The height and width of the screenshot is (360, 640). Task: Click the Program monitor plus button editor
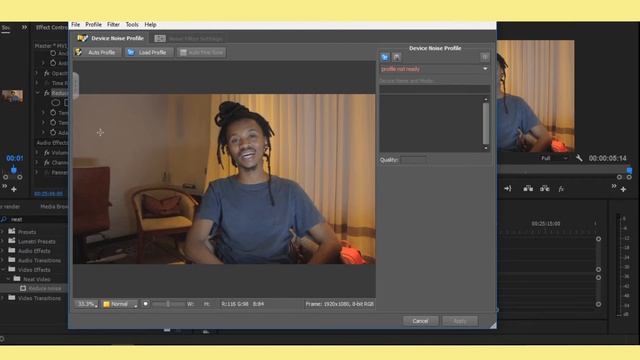623,189
